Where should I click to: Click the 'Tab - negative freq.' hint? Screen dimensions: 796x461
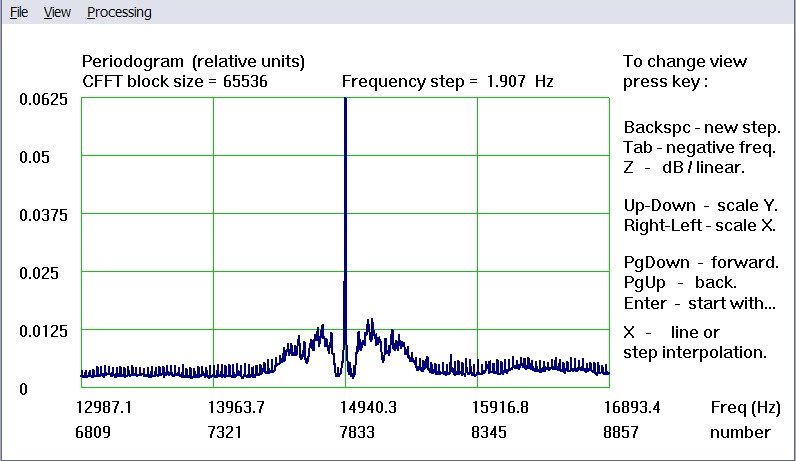click(x=699, y=148)
